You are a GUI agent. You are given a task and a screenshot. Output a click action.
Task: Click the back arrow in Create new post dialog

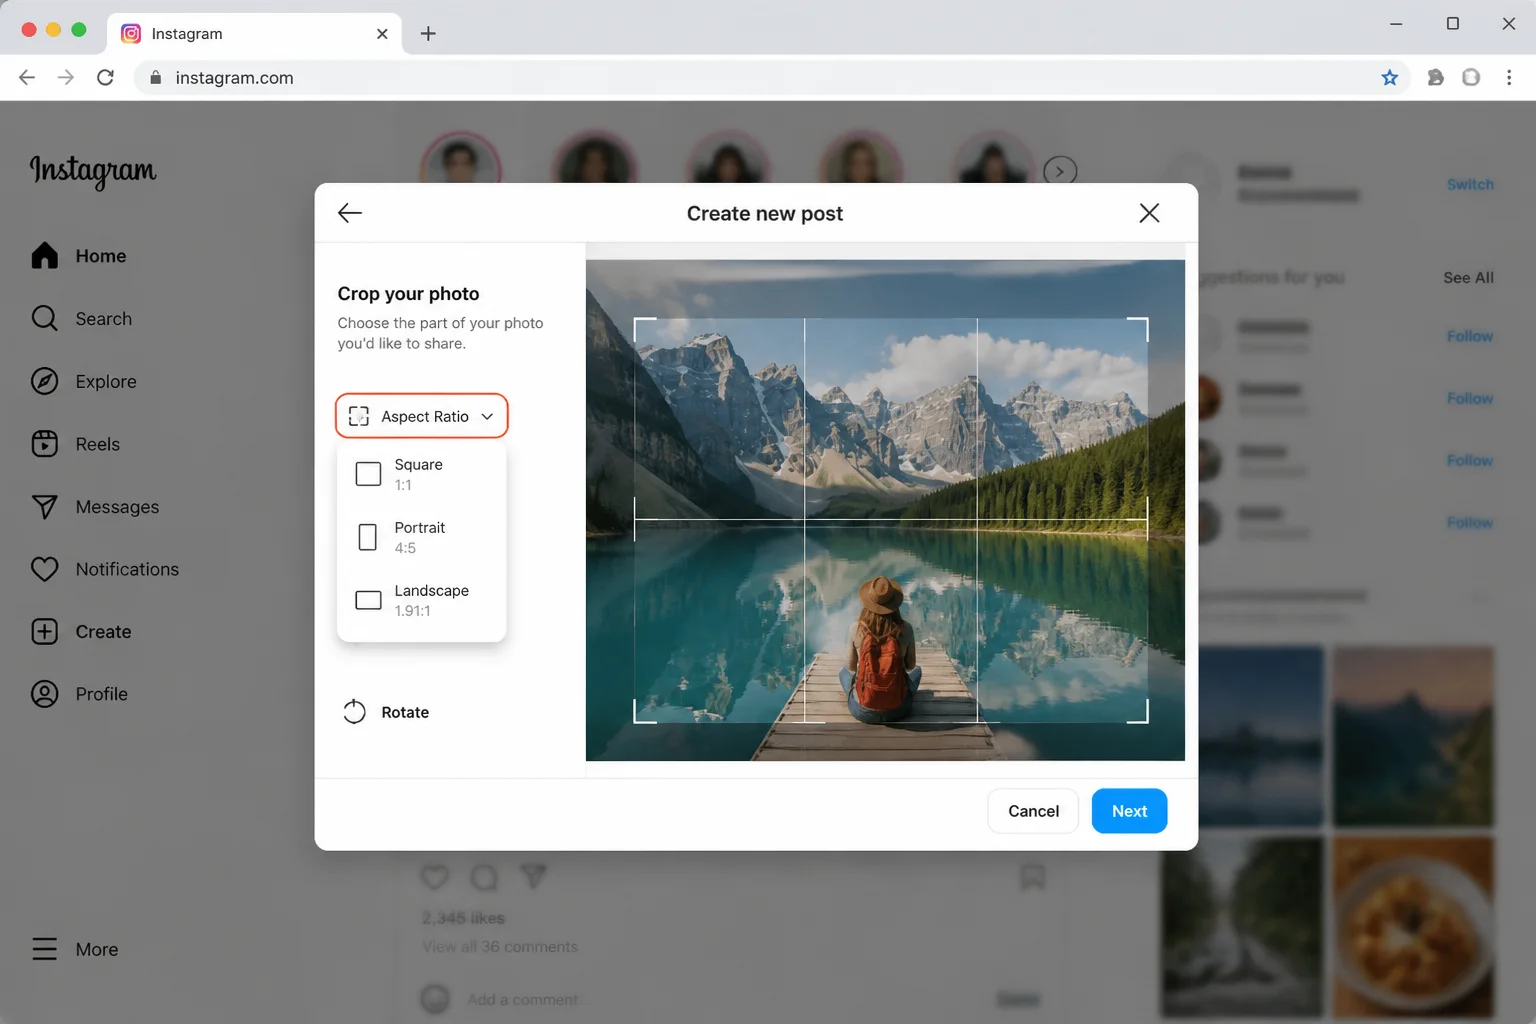tap(349, 213)
